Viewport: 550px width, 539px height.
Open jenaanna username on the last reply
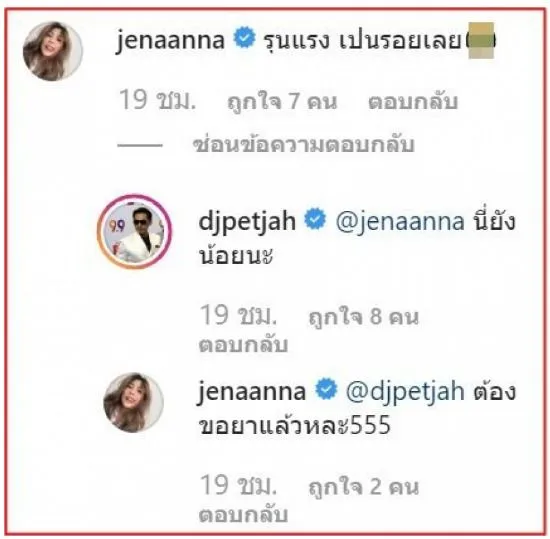251,392
